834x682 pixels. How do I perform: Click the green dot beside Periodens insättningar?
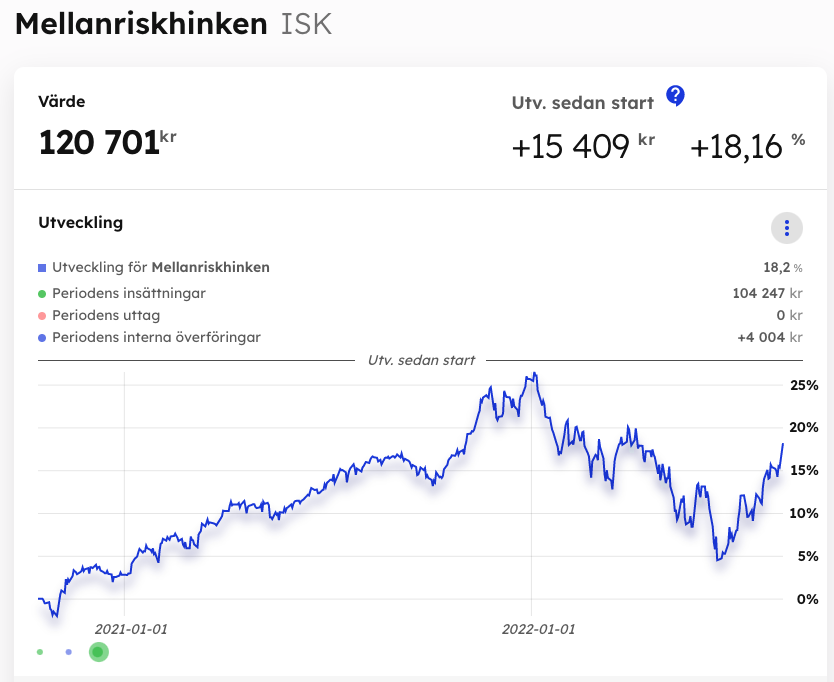42,294
